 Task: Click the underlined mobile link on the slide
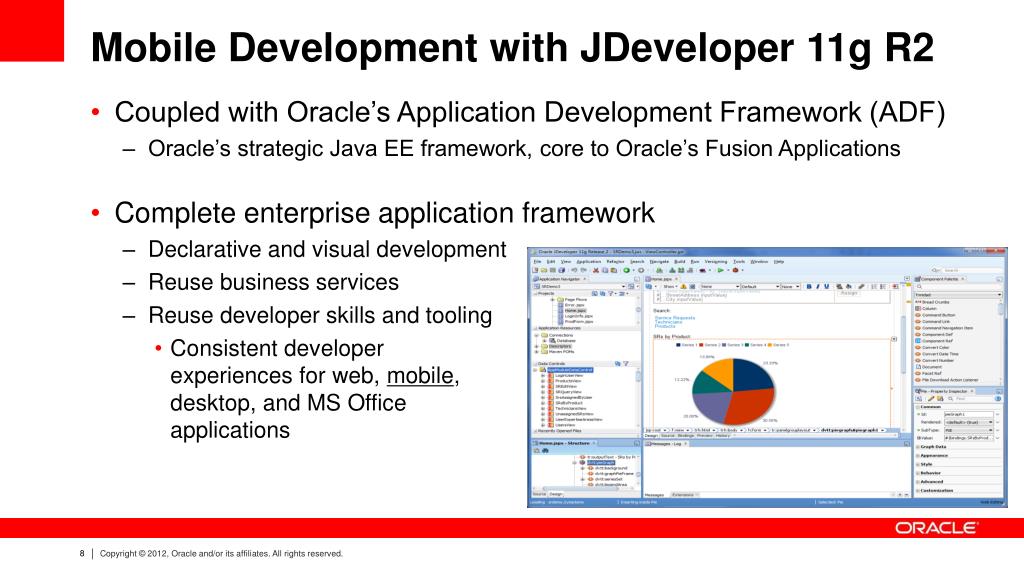pyautogui.click(x=420, y=376)
